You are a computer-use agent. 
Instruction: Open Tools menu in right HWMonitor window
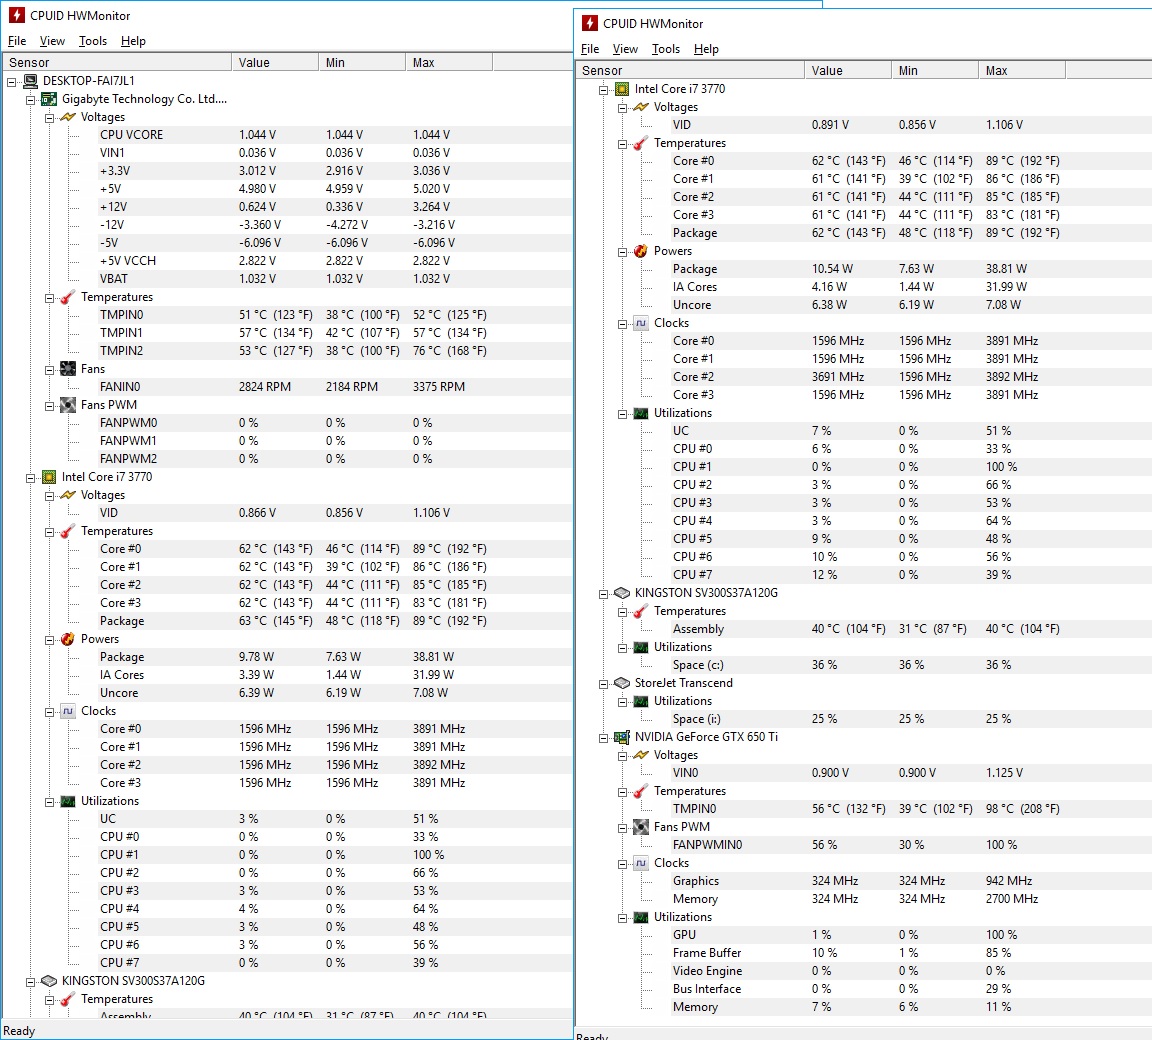tap(666, 49)
